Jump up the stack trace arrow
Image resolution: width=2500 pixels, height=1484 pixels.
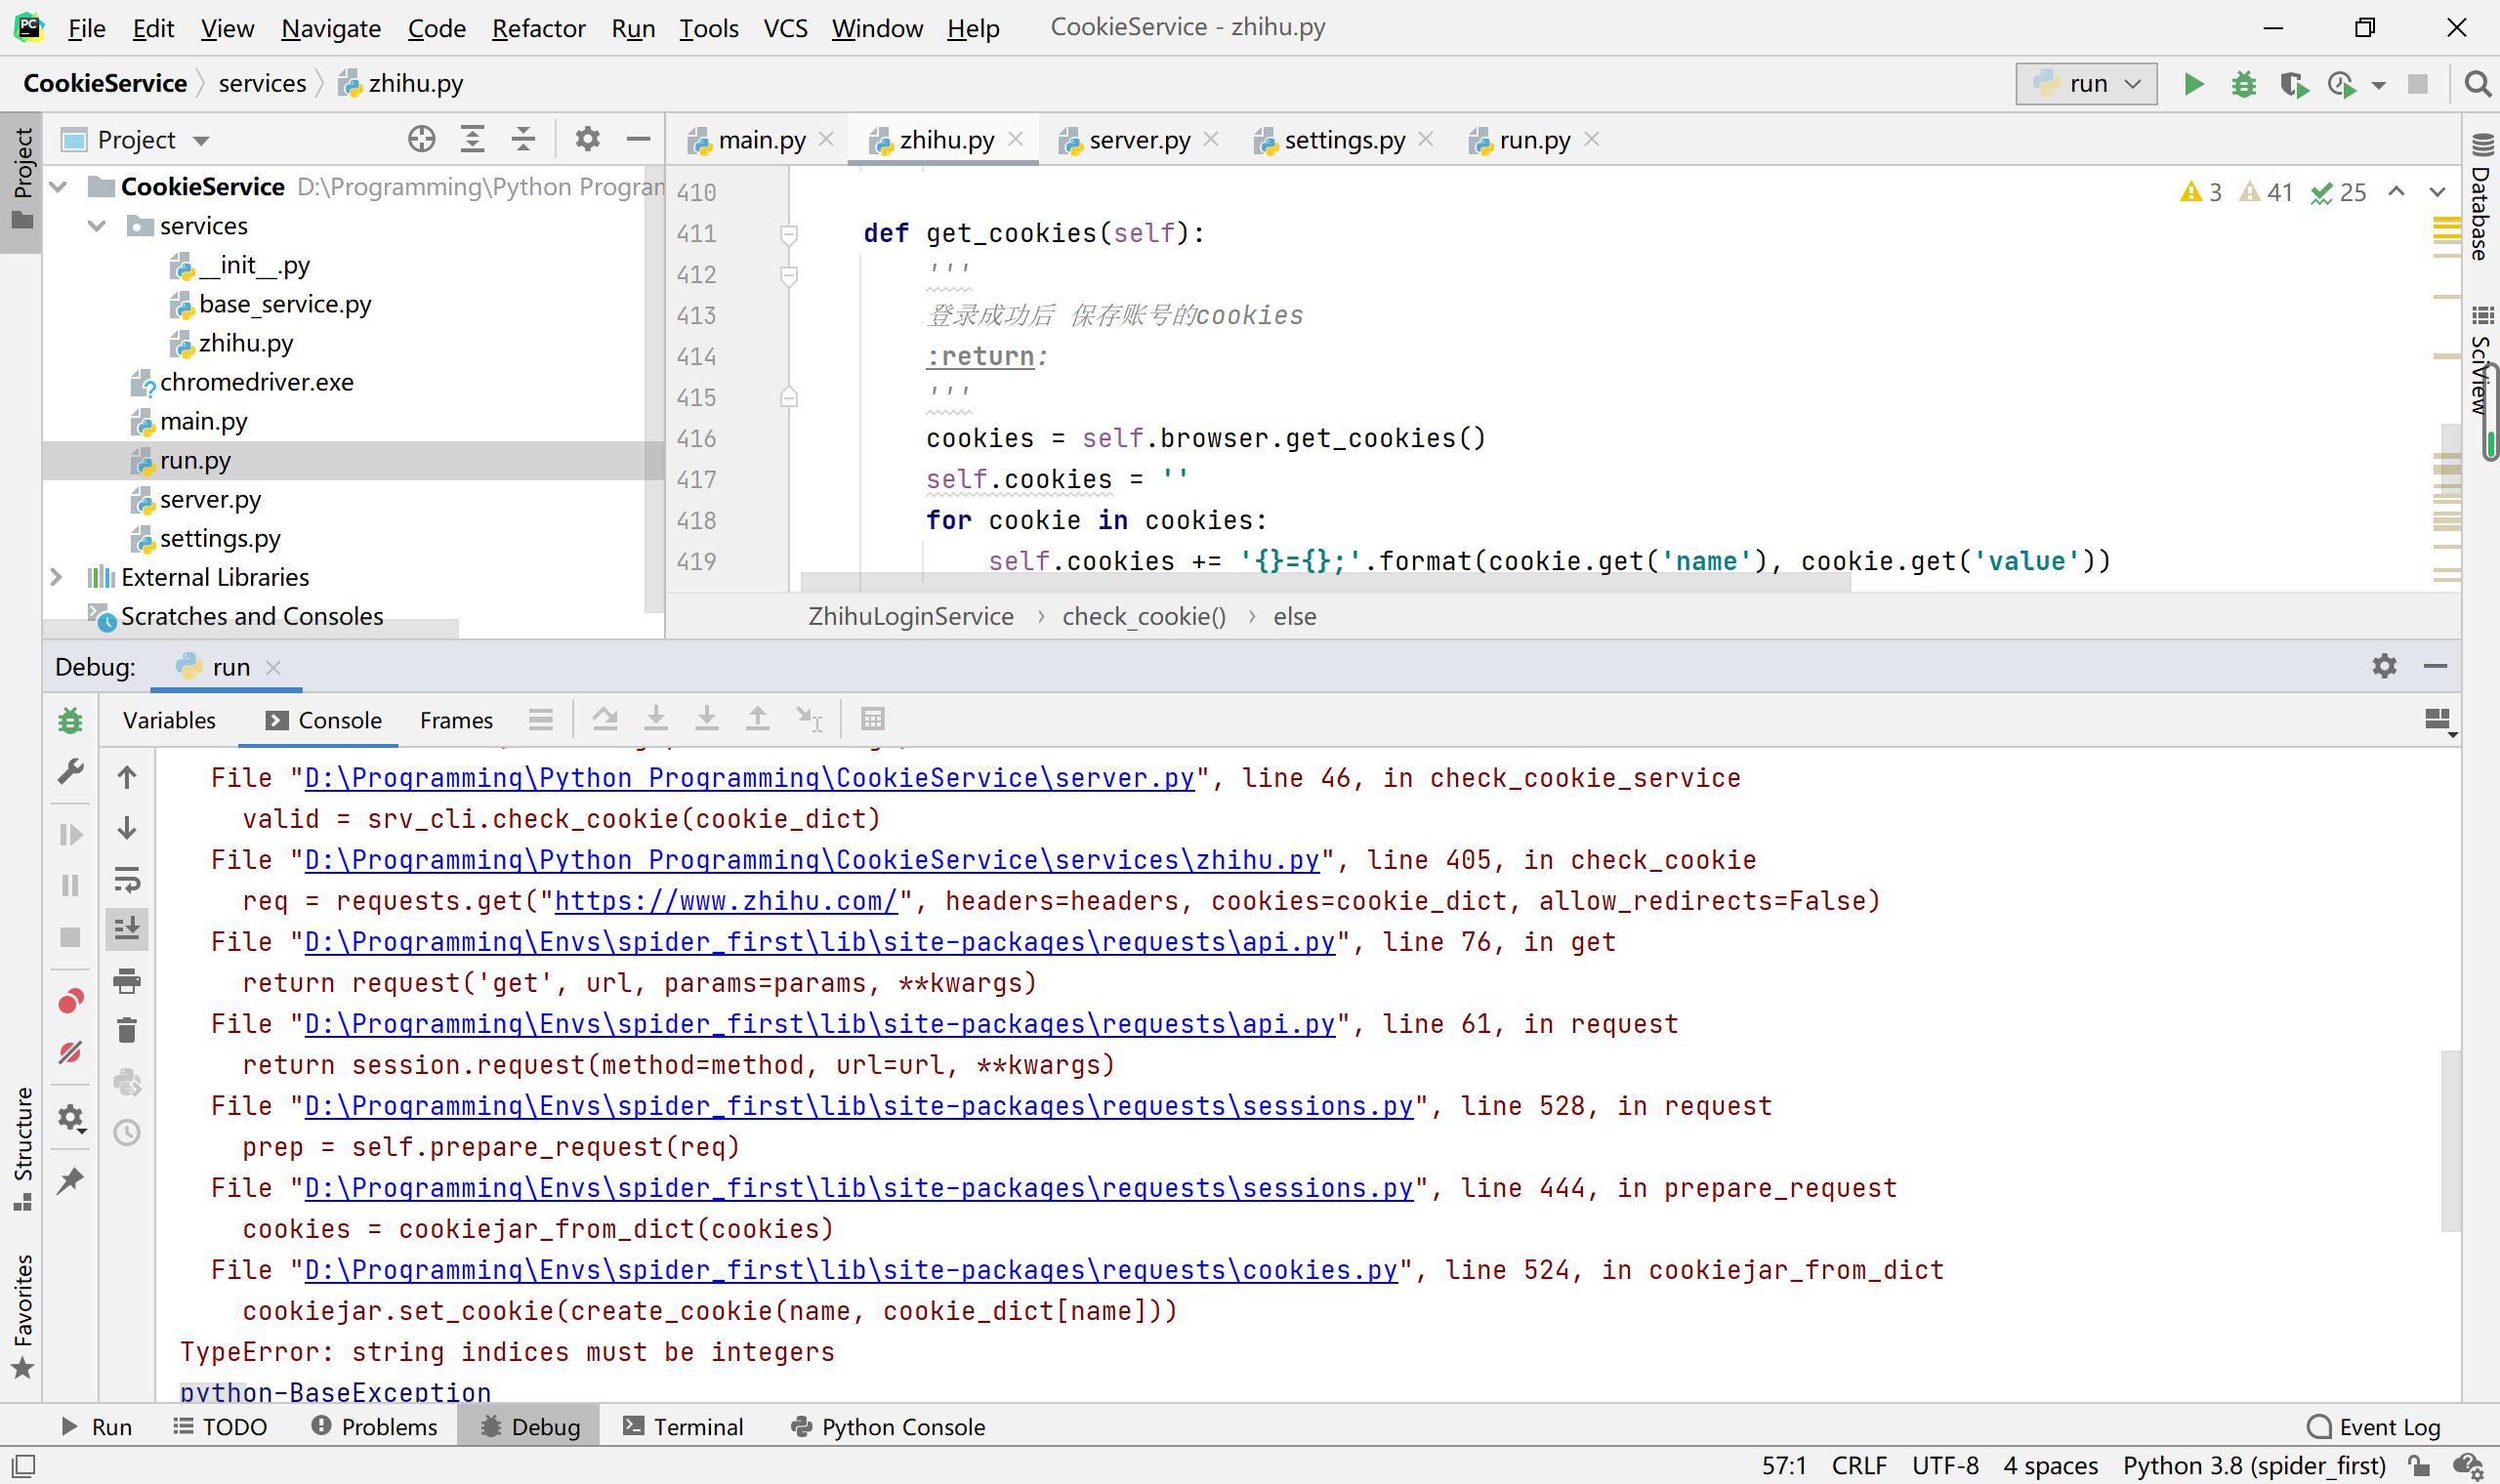127,777
